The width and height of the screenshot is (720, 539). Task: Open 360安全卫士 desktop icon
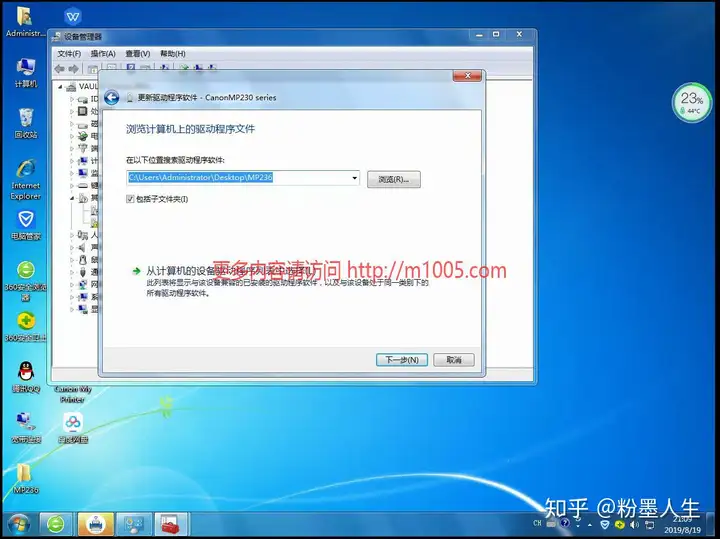(26, 327)
